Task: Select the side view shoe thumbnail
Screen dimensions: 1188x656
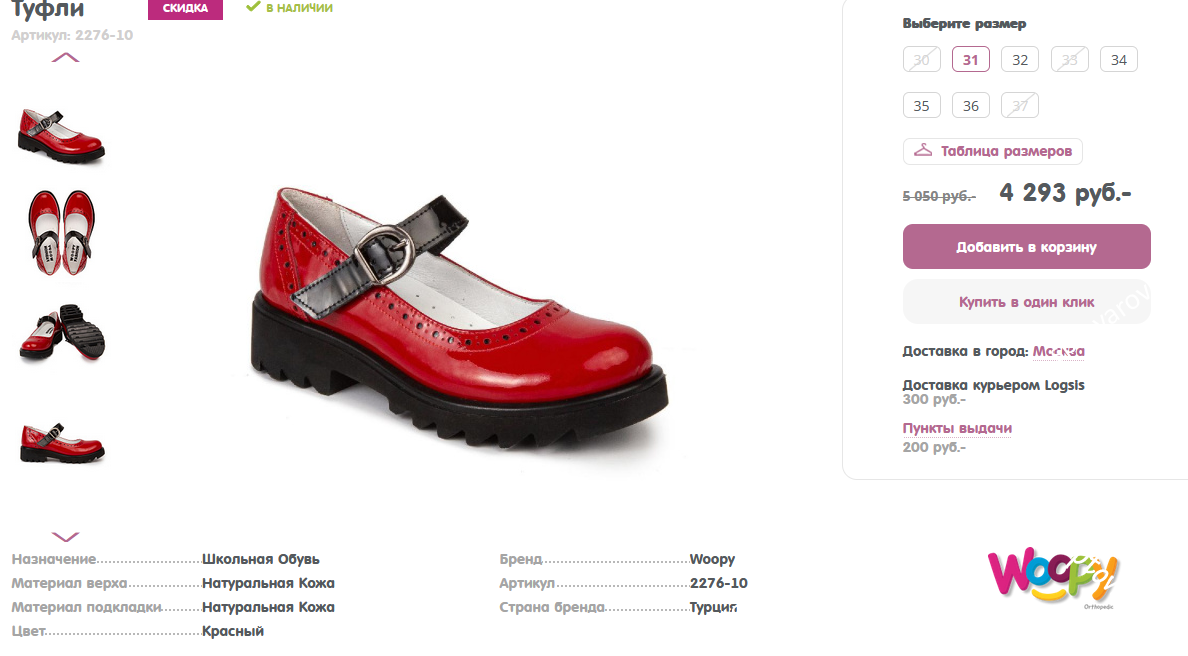Action: [x=61, y=136]
